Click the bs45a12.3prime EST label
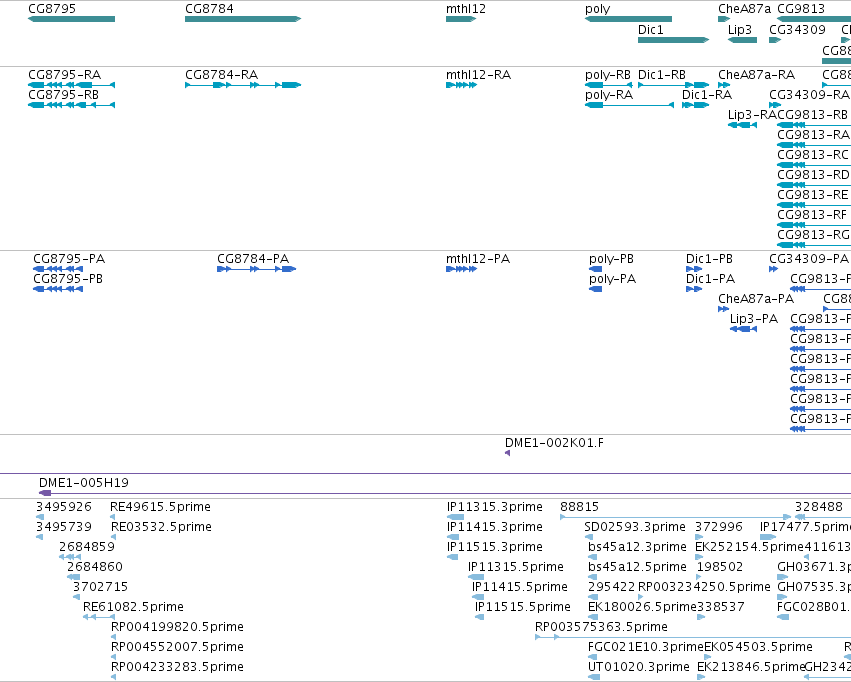The width and height of the screenshot is (851, 682). 637,547
